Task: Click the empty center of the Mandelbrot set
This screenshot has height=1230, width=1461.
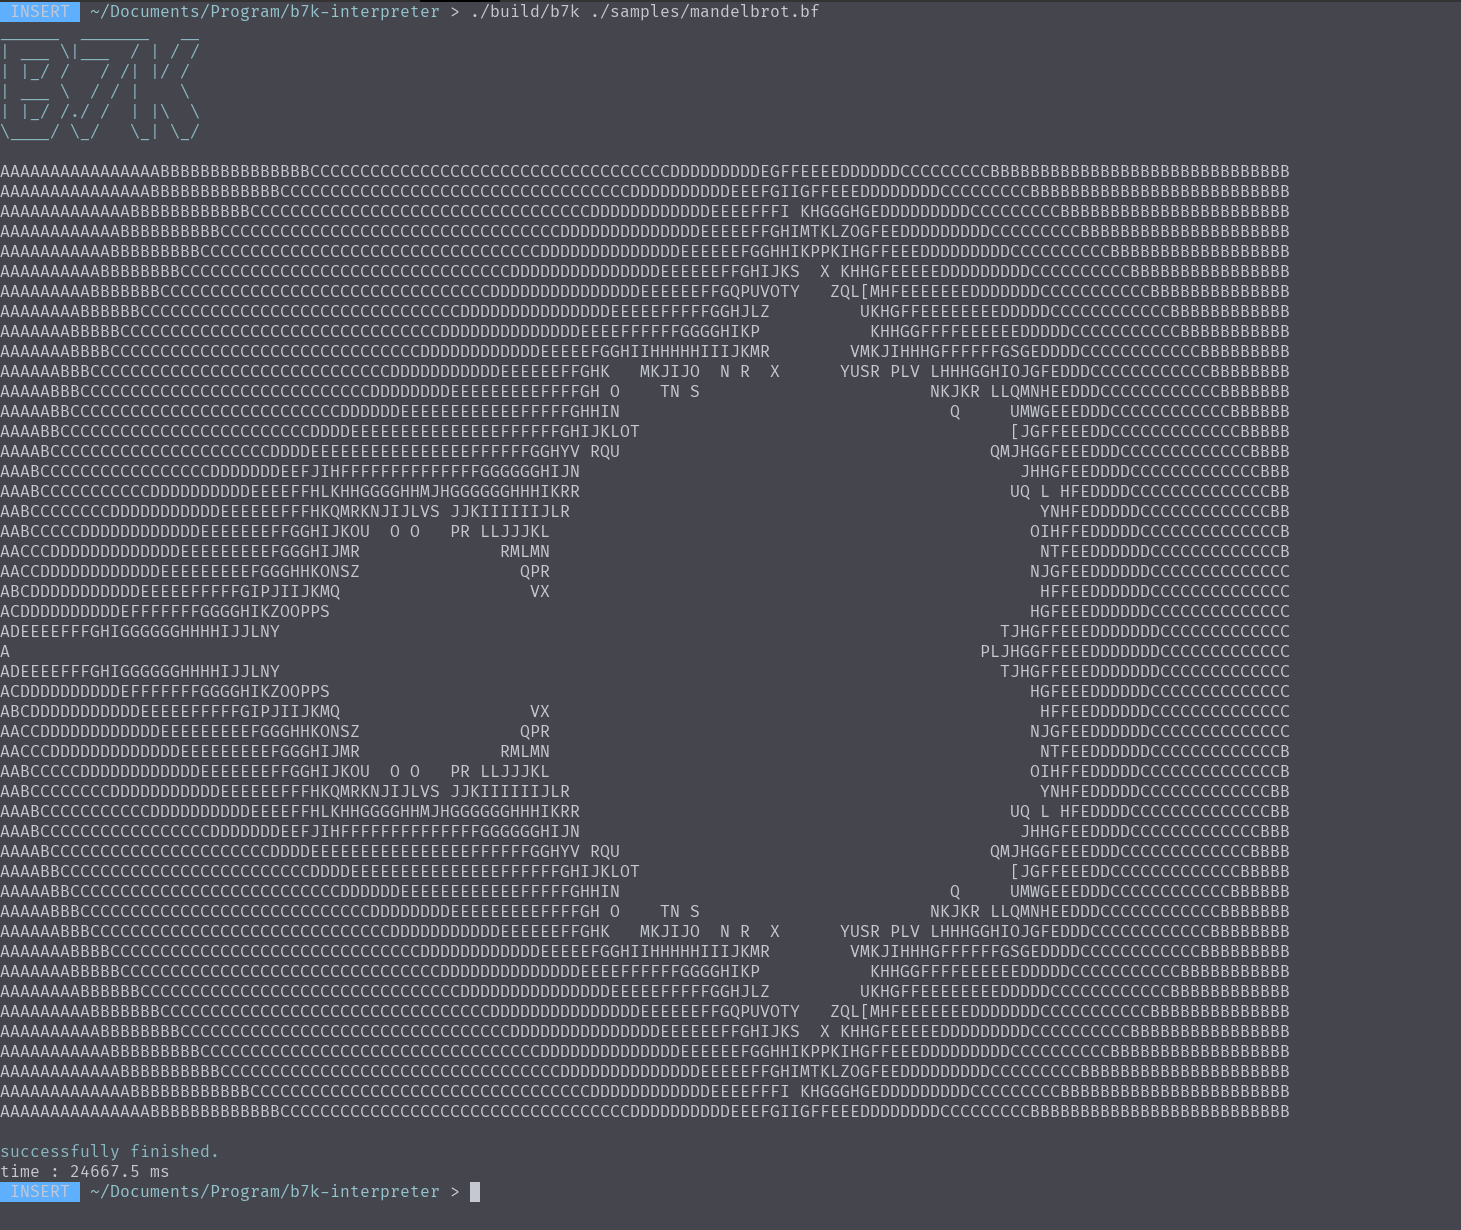Action: coord(750,652)
